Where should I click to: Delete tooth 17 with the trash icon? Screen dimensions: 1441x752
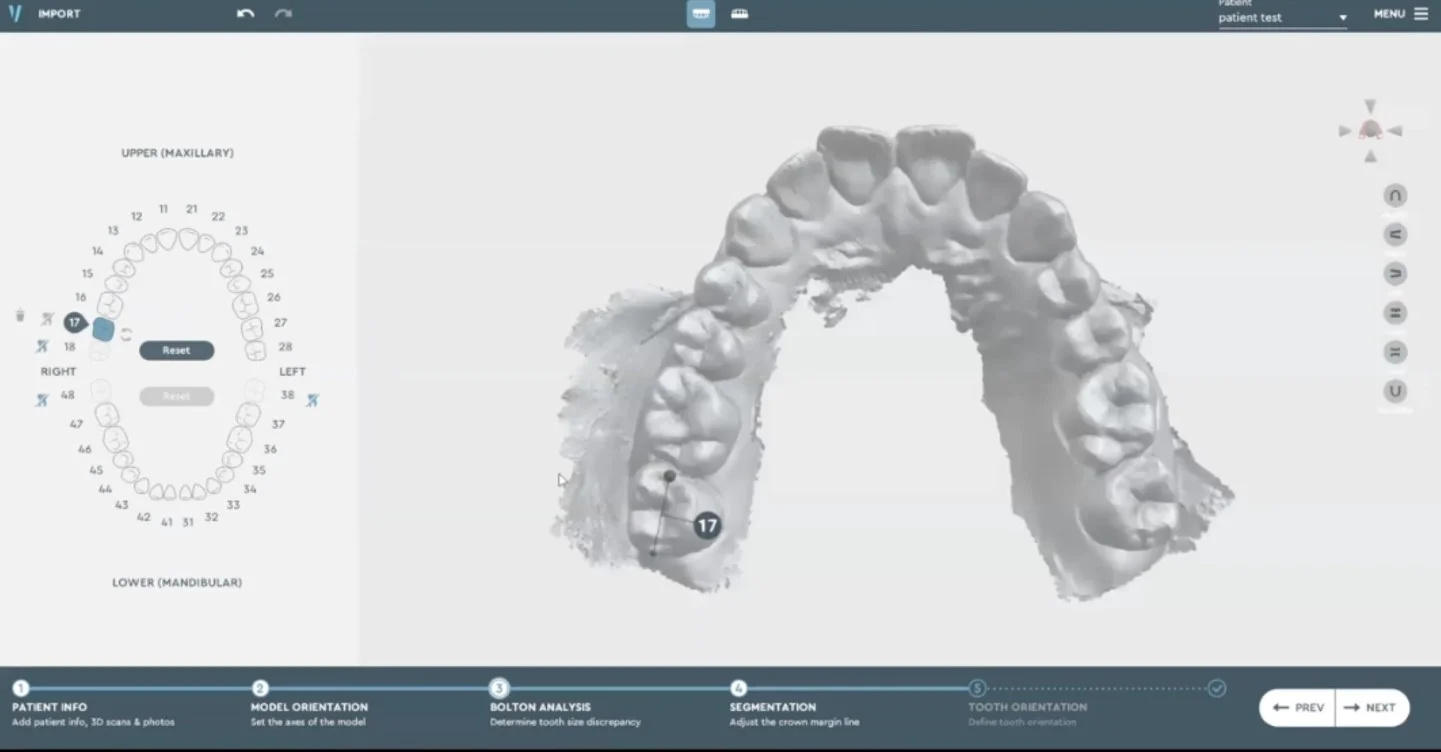[x=20, y=316]
